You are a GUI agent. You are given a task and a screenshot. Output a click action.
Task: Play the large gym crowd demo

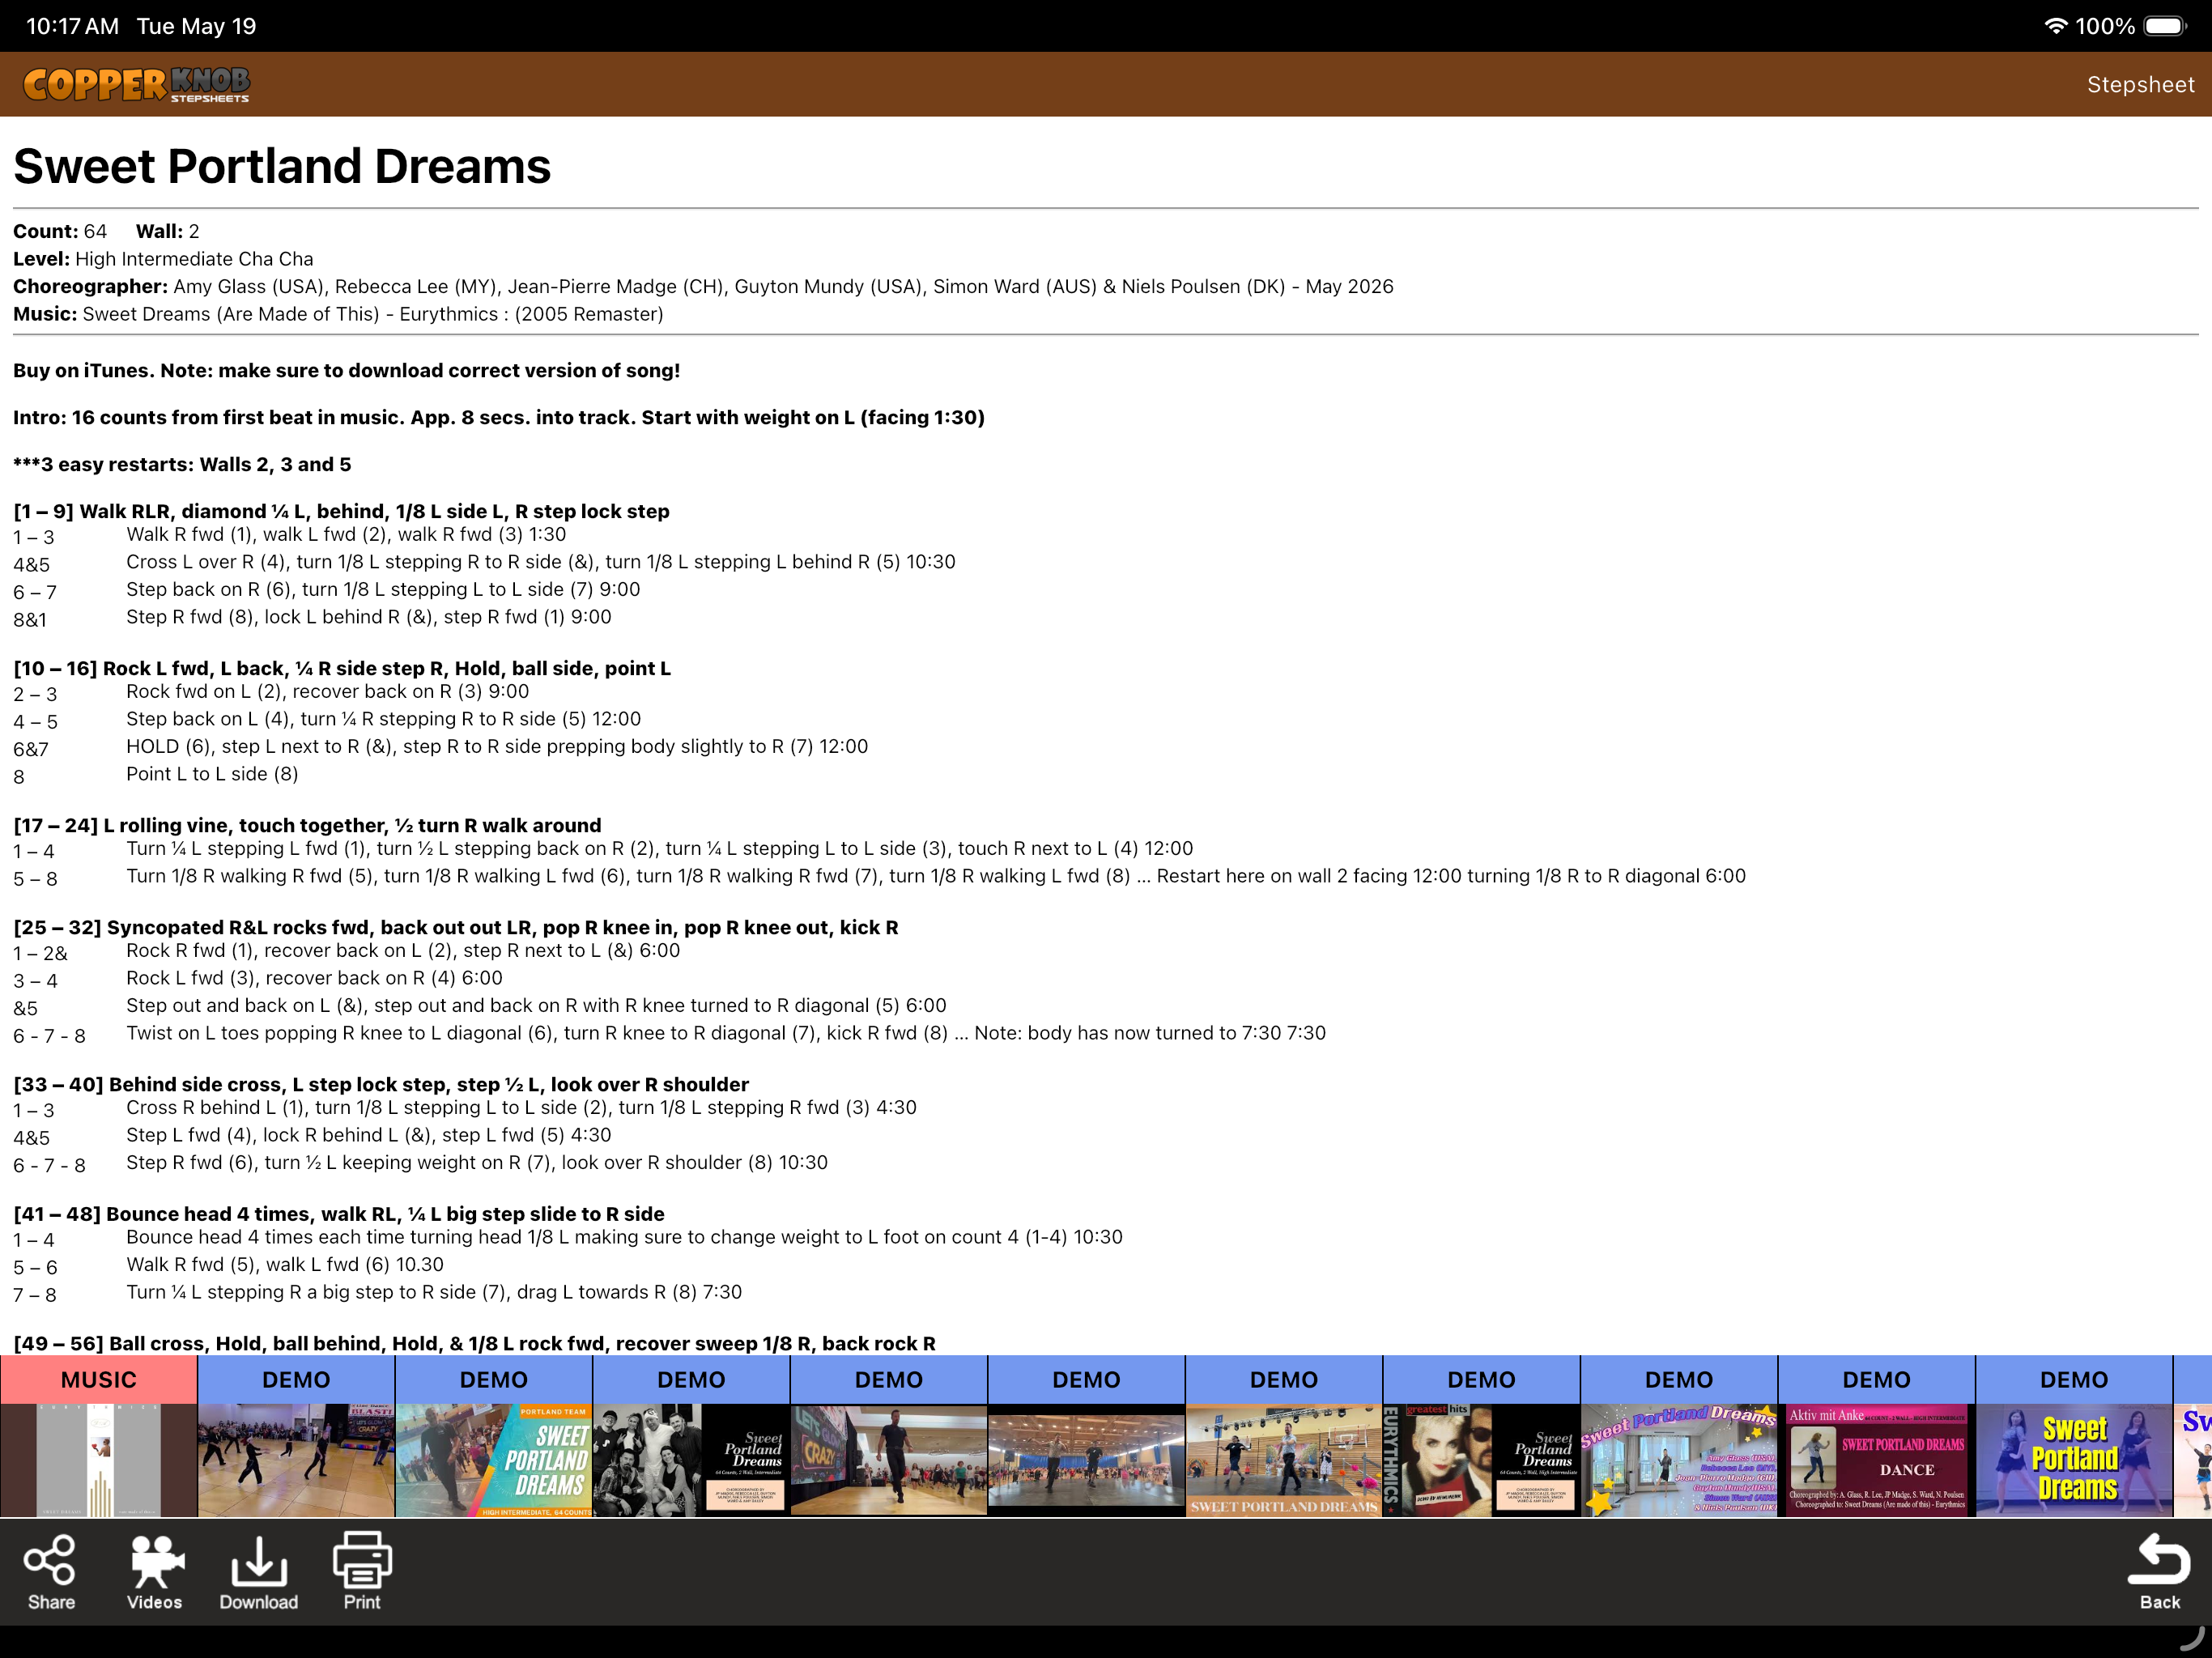(x=1086, y=1461)
